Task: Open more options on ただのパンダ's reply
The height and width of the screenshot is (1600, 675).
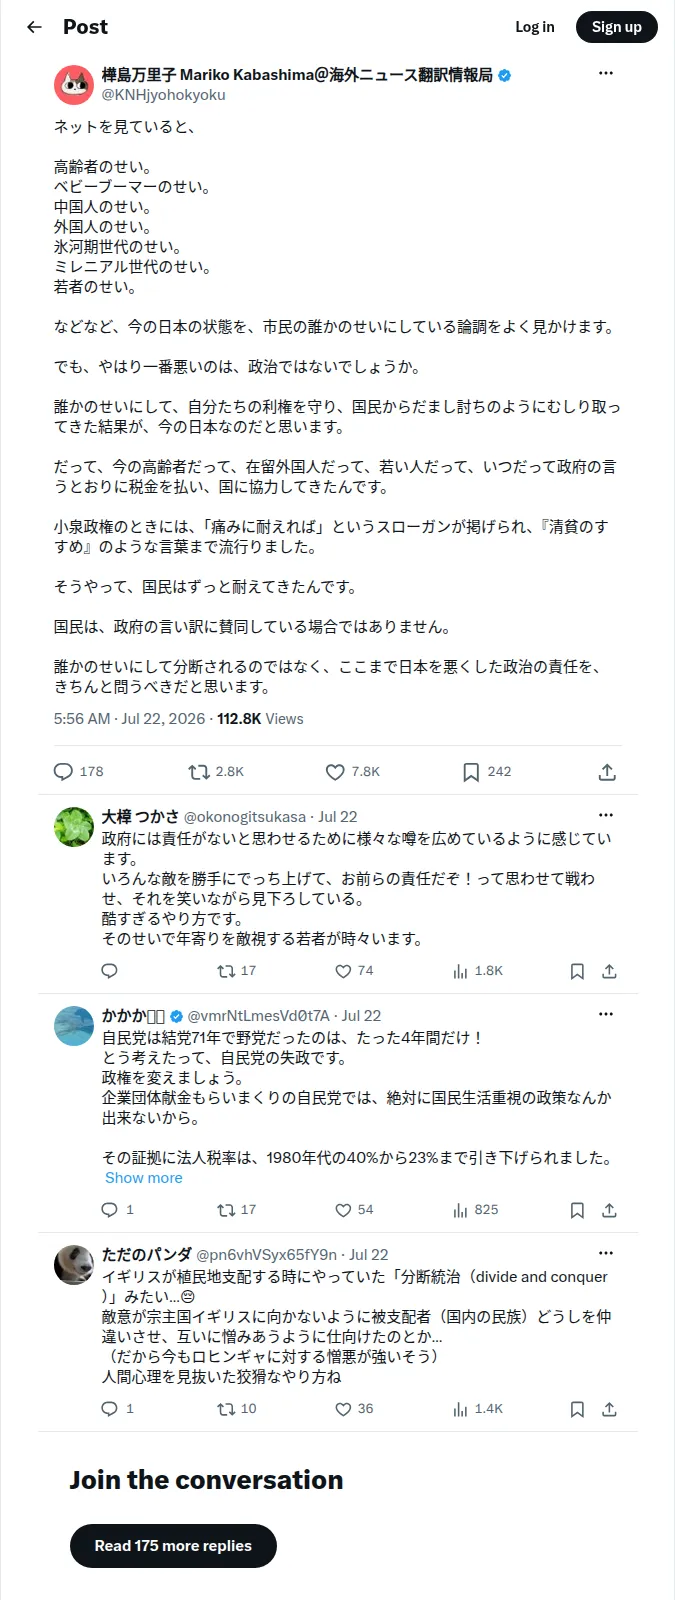Action: click(x=606, y=1253)
